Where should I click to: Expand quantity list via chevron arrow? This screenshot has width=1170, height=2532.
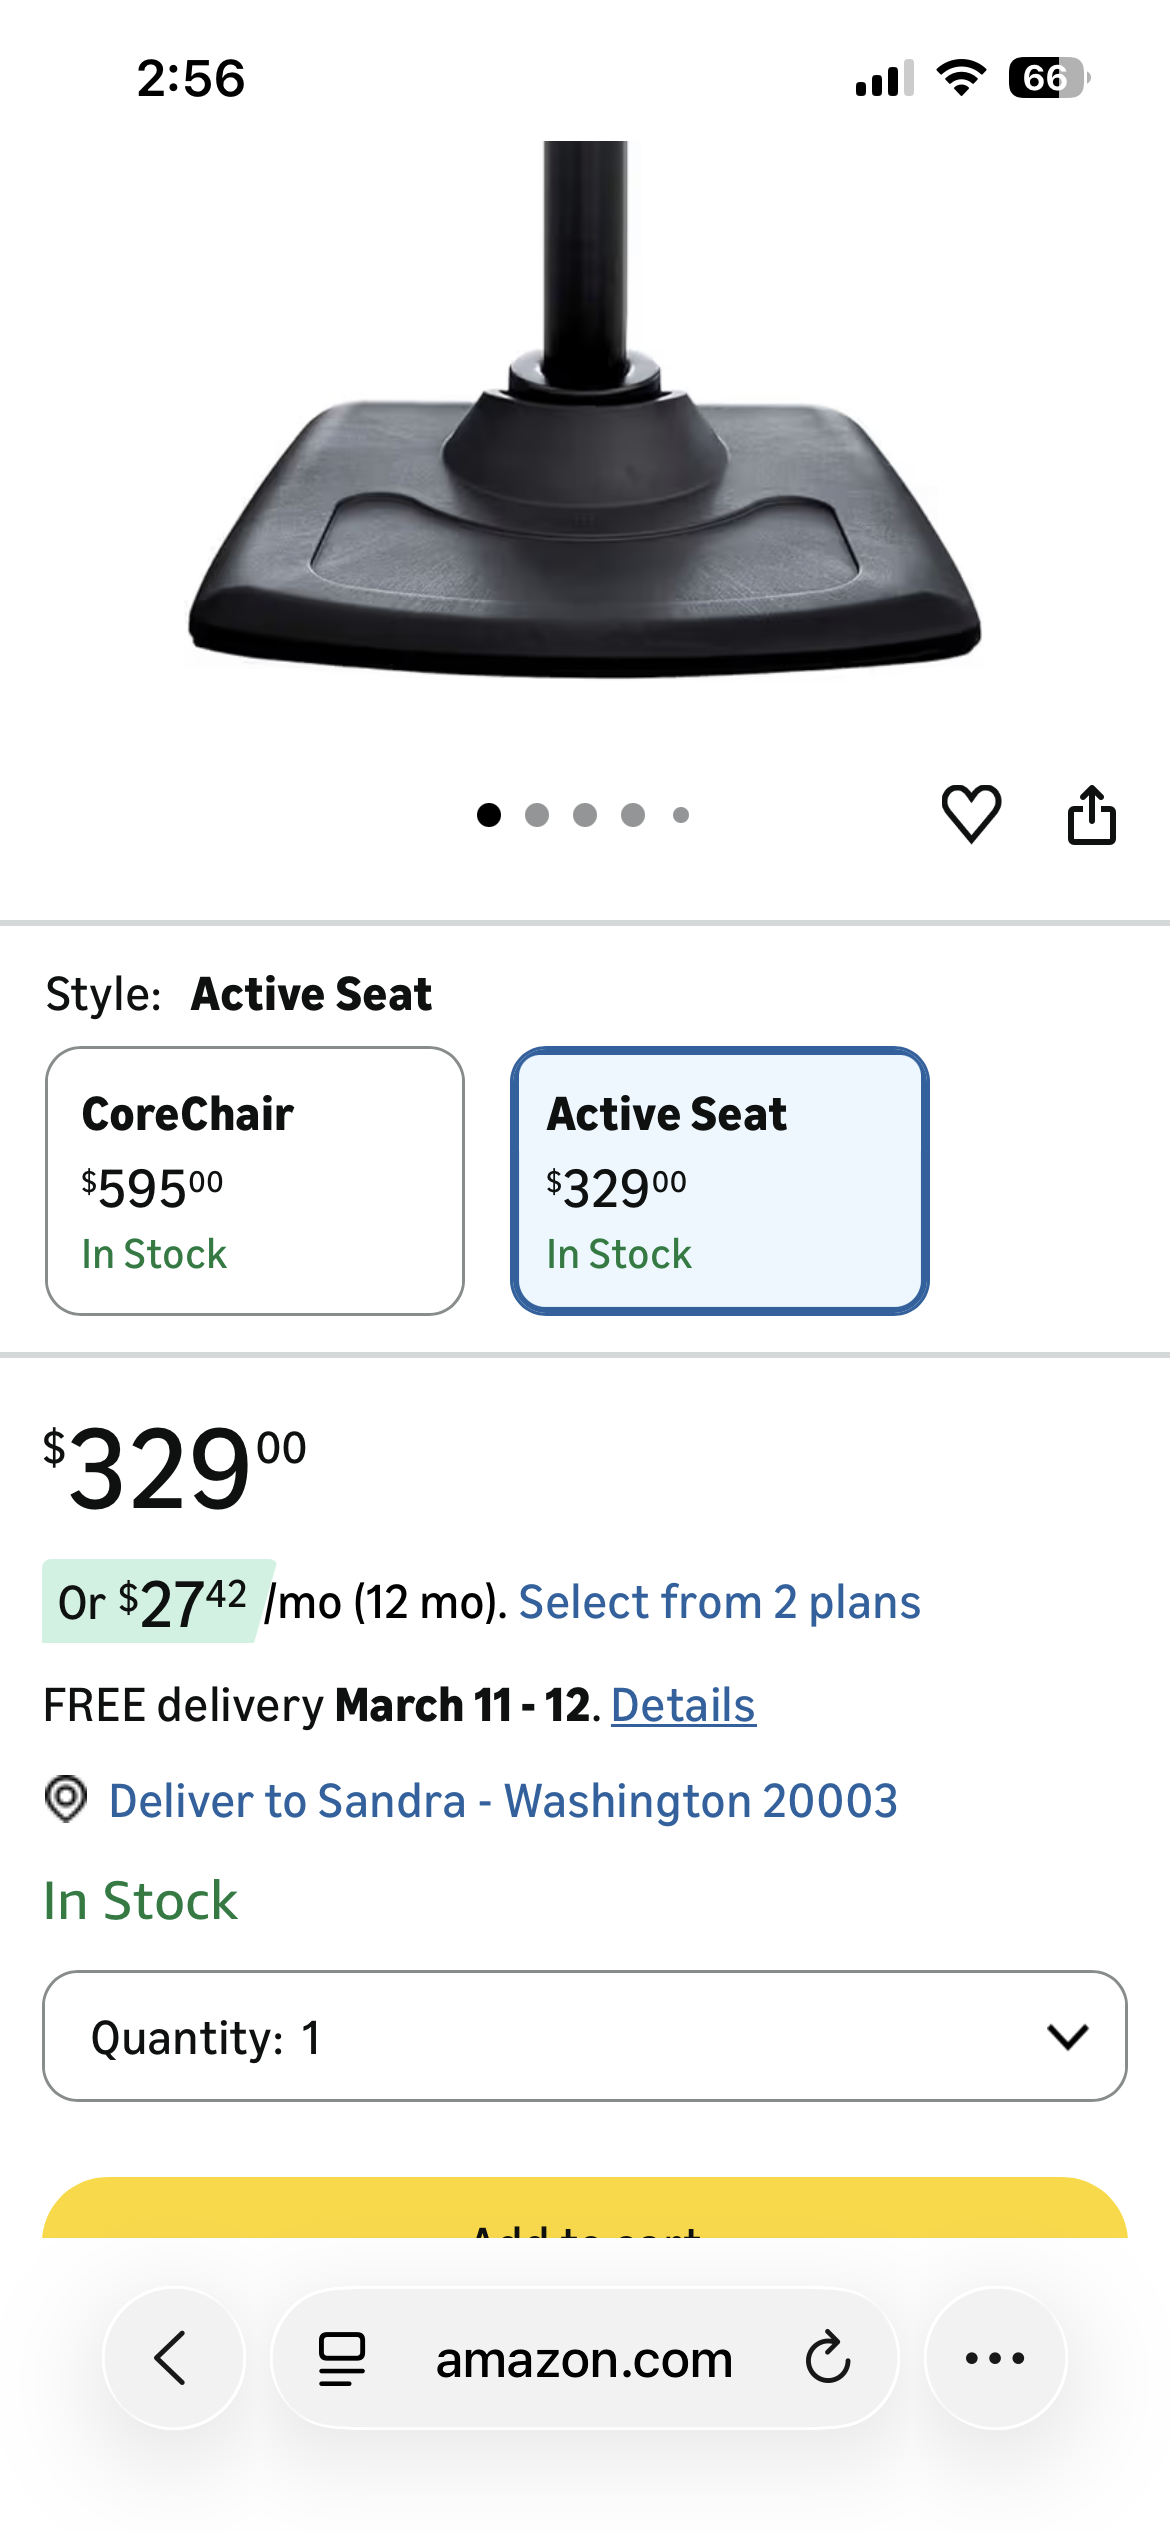(1067, 2036)
